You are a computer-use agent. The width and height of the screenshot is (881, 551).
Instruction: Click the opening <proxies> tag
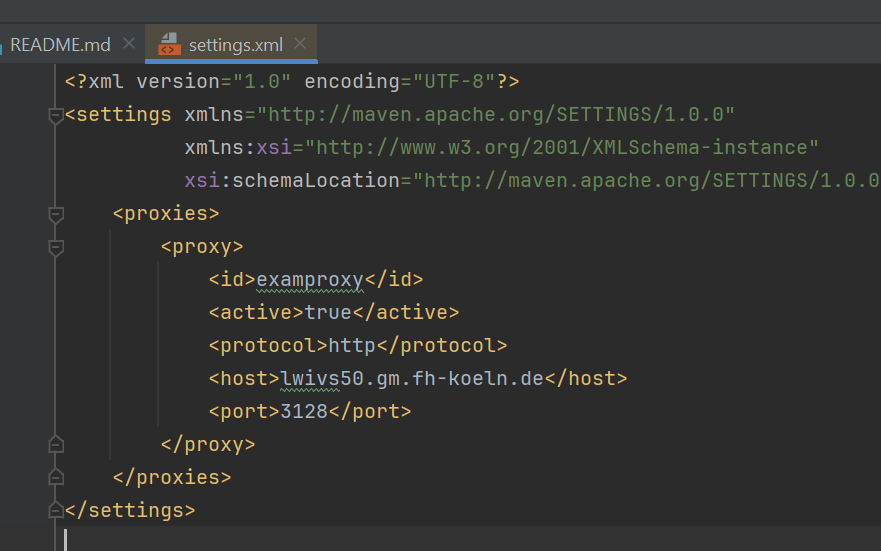pos(166,214)
